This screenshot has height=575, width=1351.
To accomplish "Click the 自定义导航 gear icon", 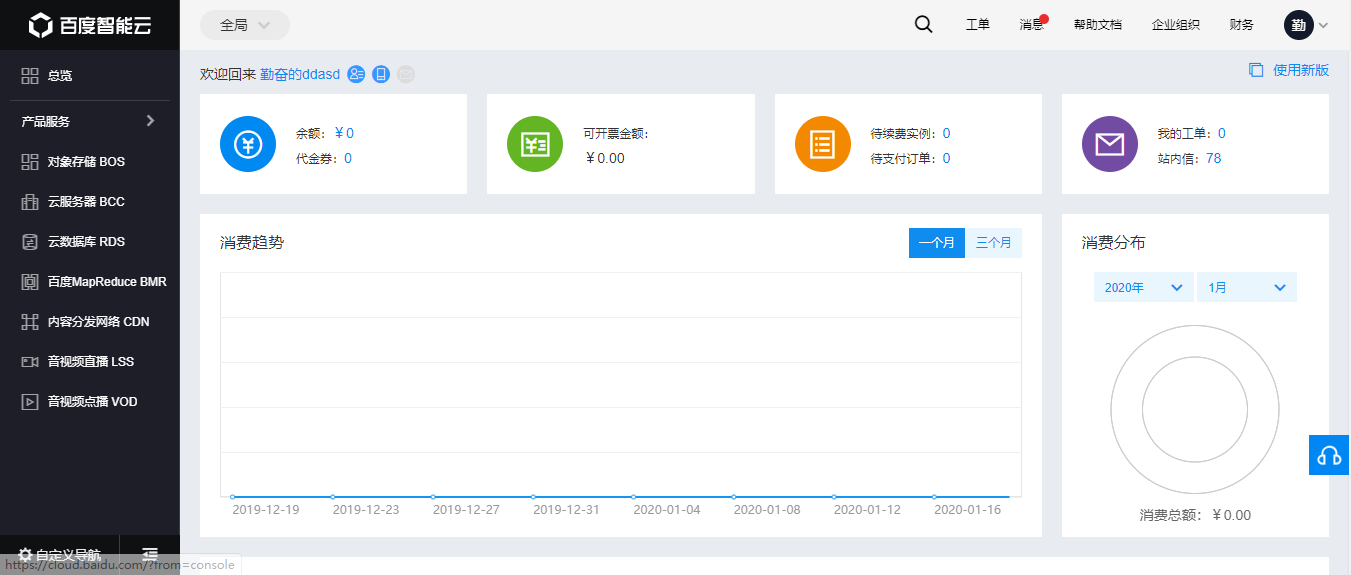I will [x=25, y=554].
